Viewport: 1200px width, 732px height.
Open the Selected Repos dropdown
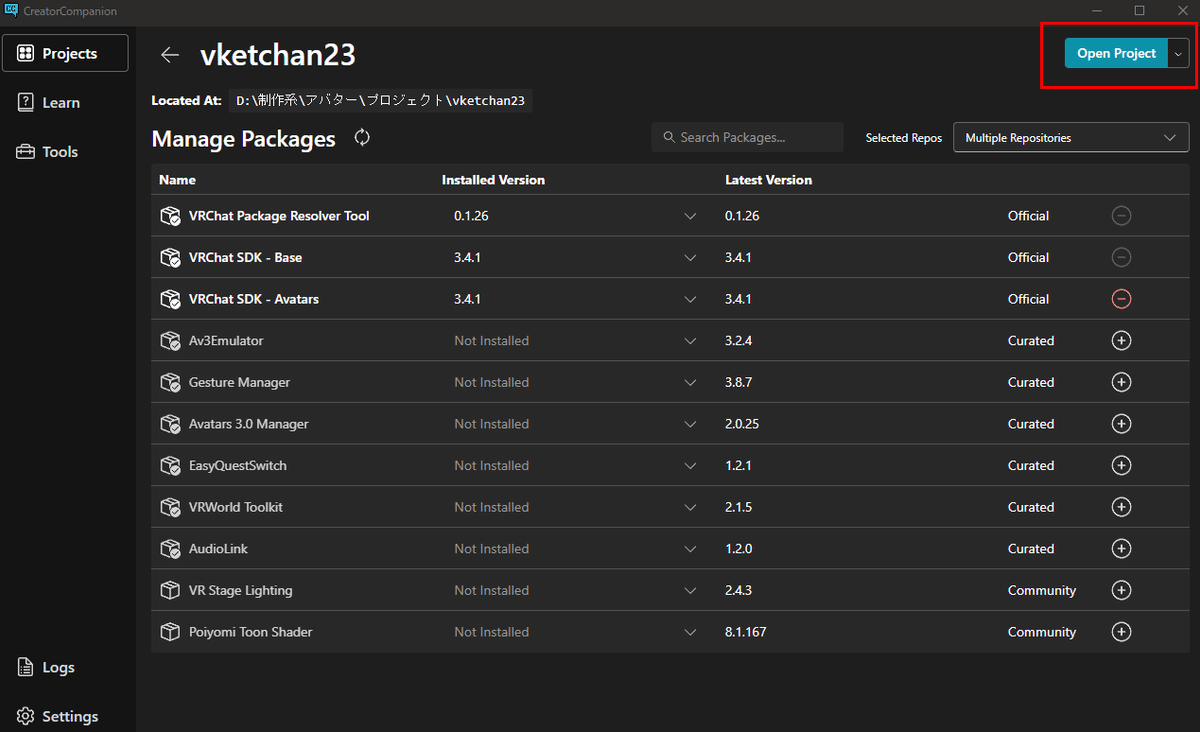(x=1070, y=138)
